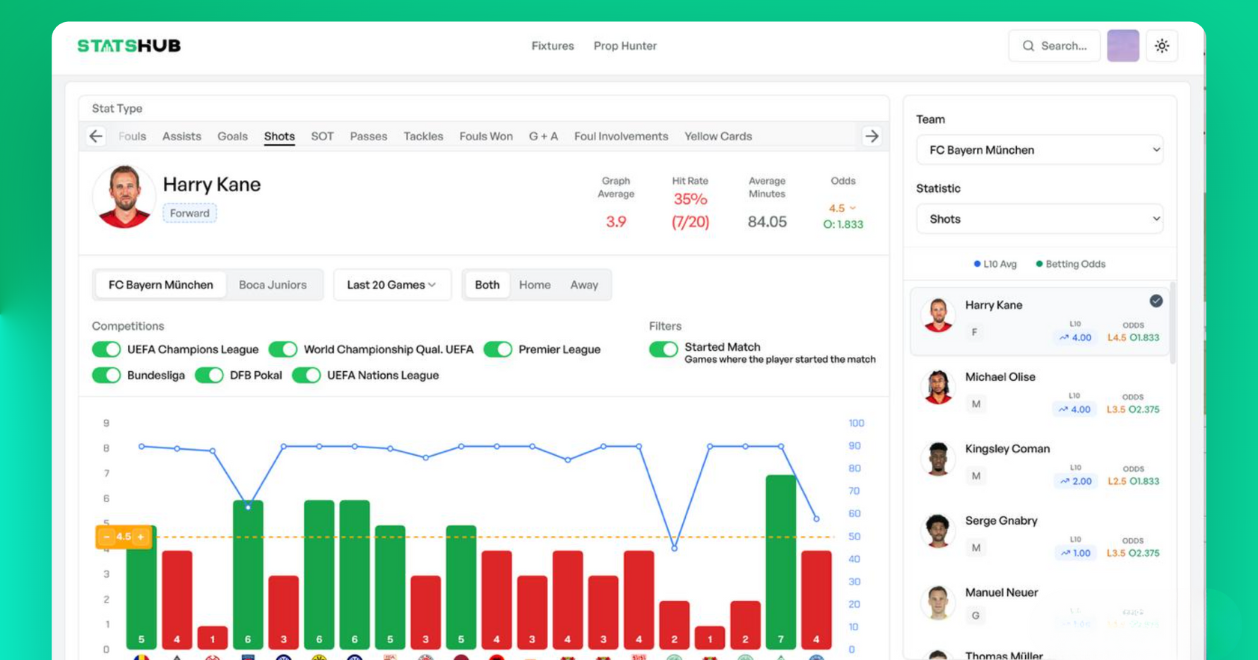Viewport: 1258px width, 660px height.
Task: Switch to the Yellow Cards stat tab
Action: pyautogui.click(x=718, y=136)
